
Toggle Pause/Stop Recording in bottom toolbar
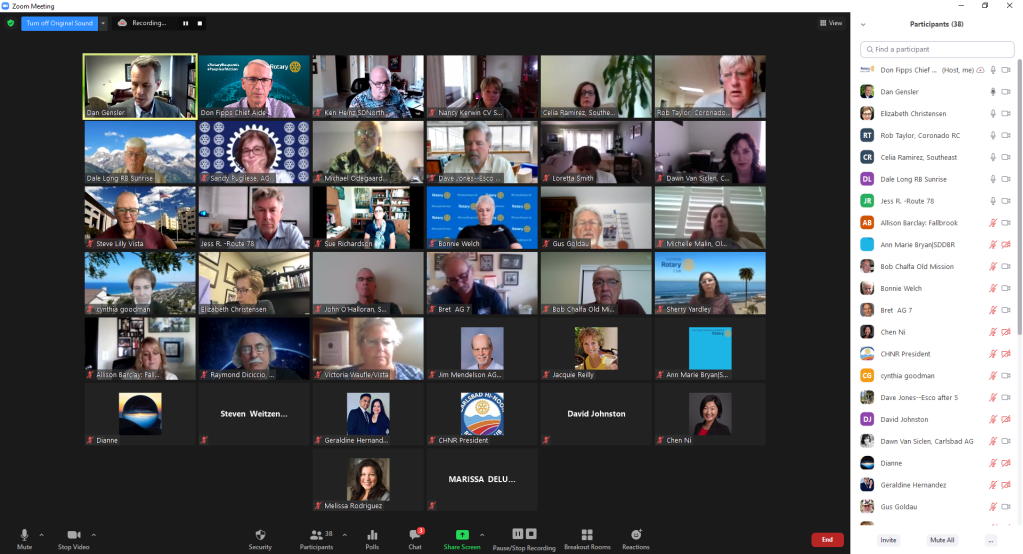pos(525,538)
